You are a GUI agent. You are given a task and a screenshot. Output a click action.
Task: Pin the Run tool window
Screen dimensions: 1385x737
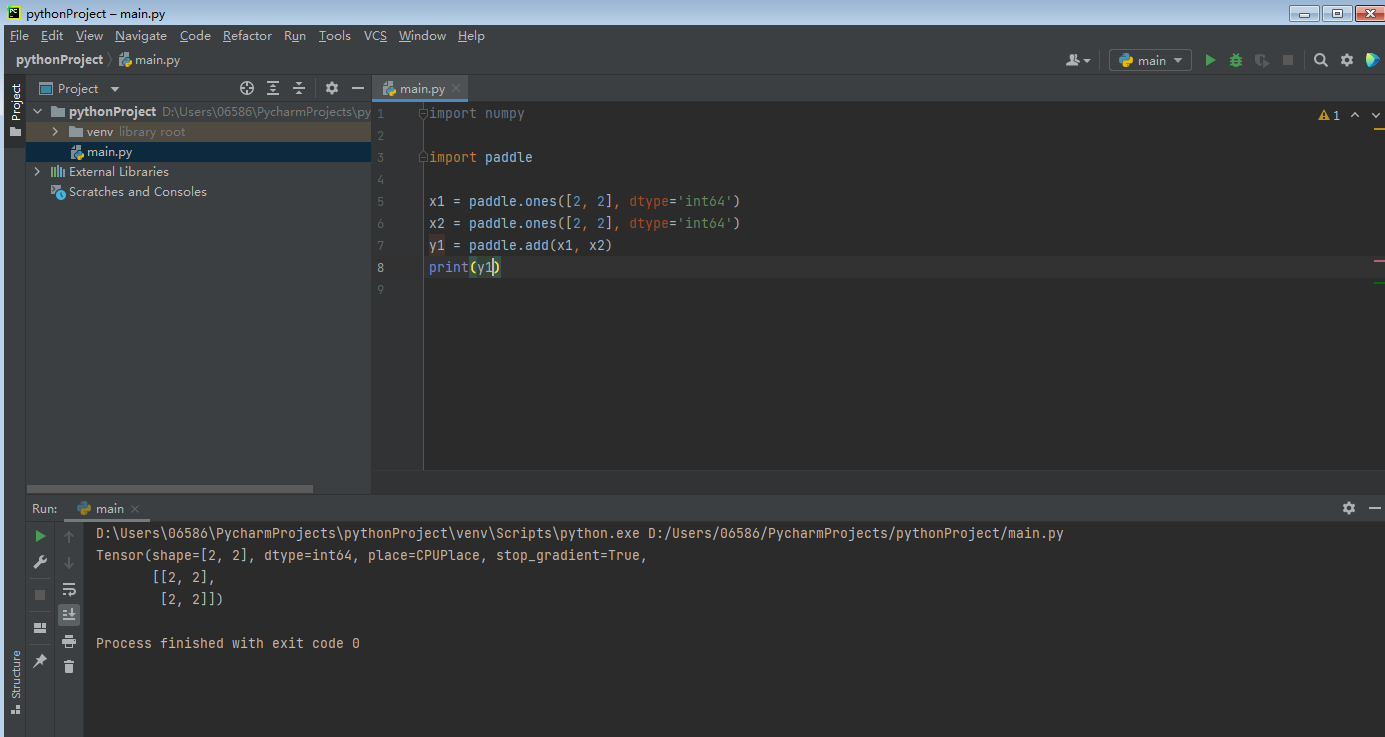(x=40, y=660)
